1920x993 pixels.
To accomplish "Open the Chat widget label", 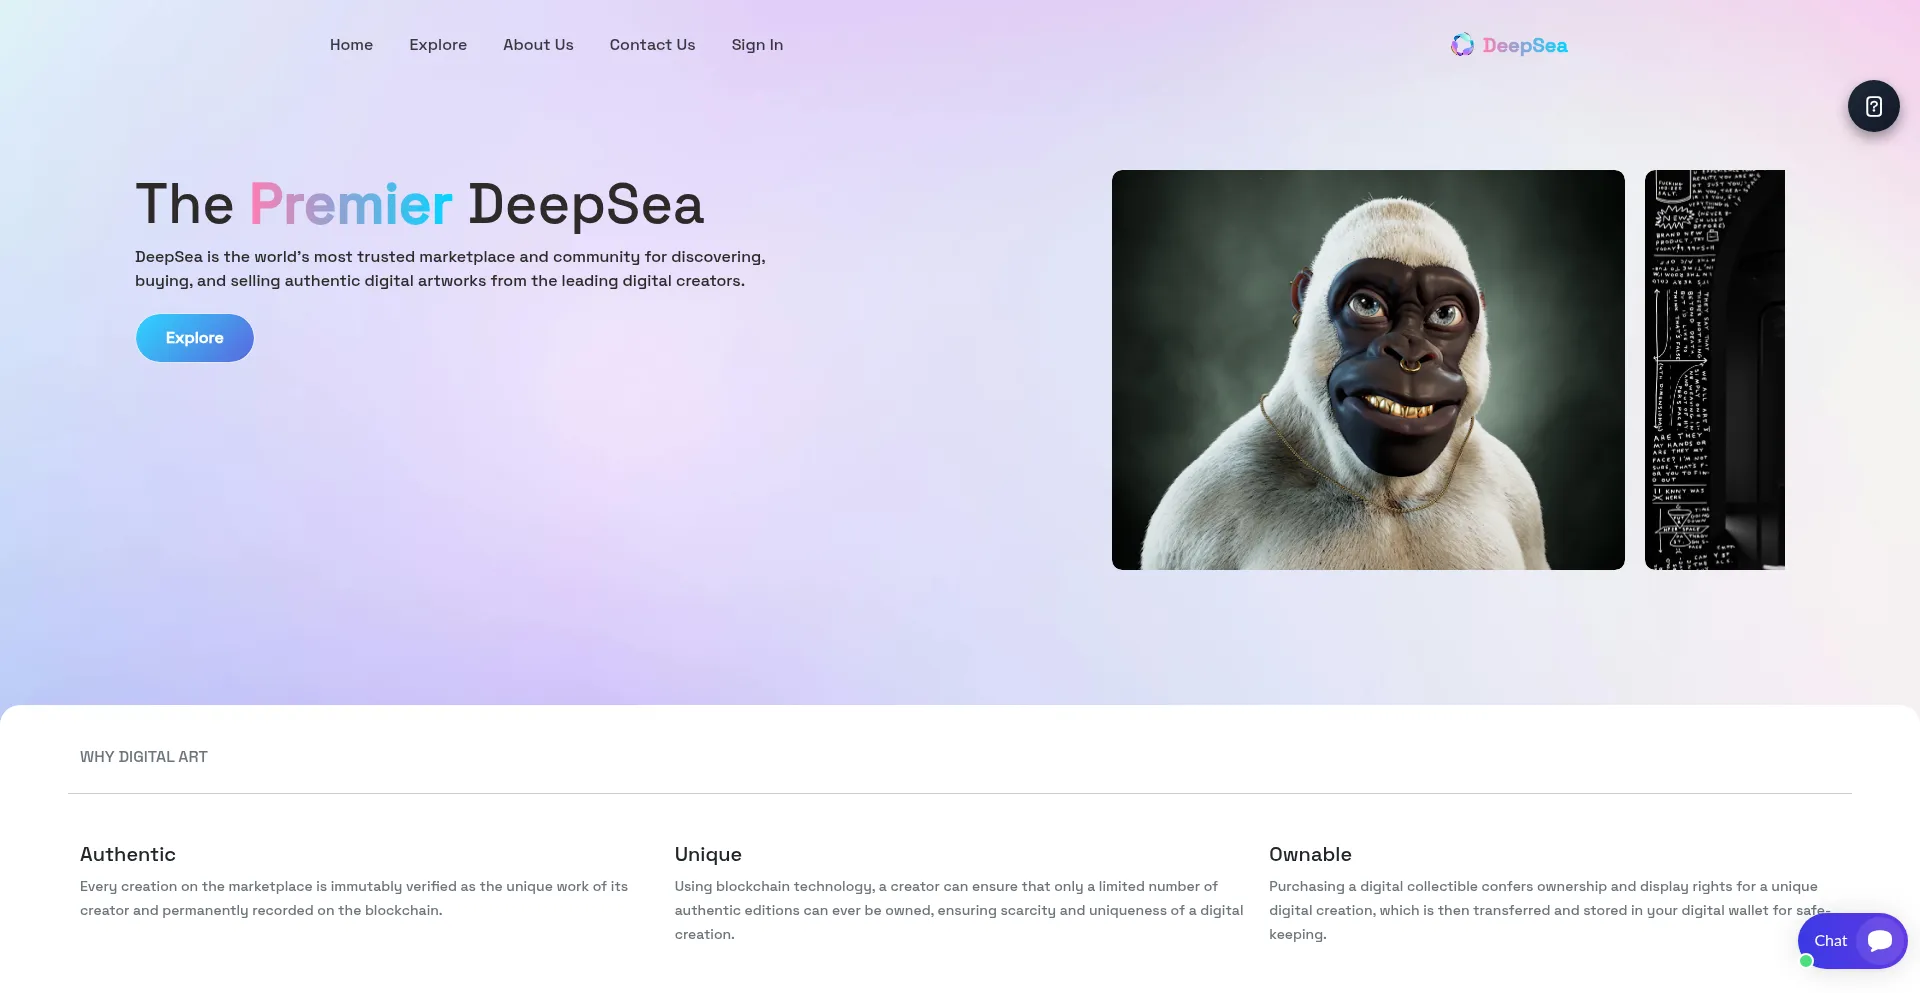I will pos(1830,941).
